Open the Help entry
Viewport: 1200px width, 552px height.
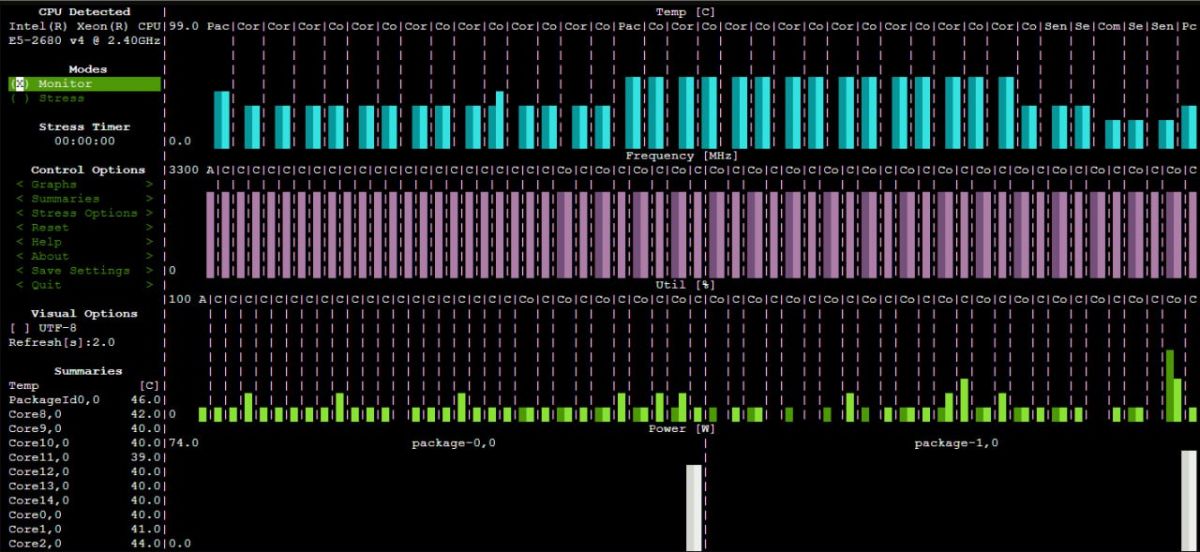click(x=46, y=242)
